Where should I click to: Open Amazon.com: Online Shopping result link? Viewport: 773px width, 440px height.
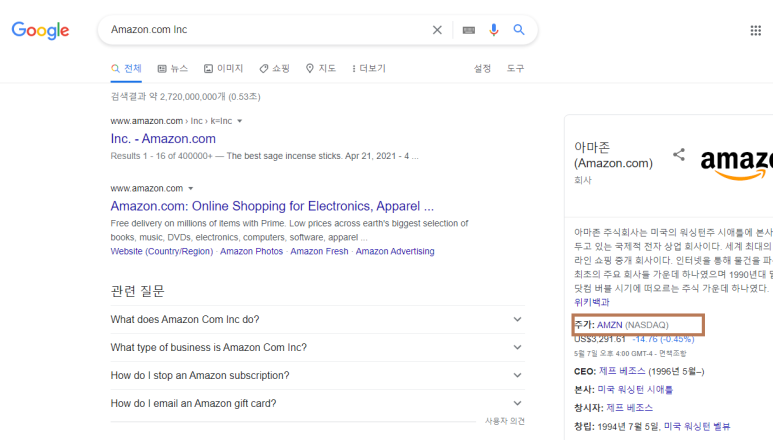point(272,206)
